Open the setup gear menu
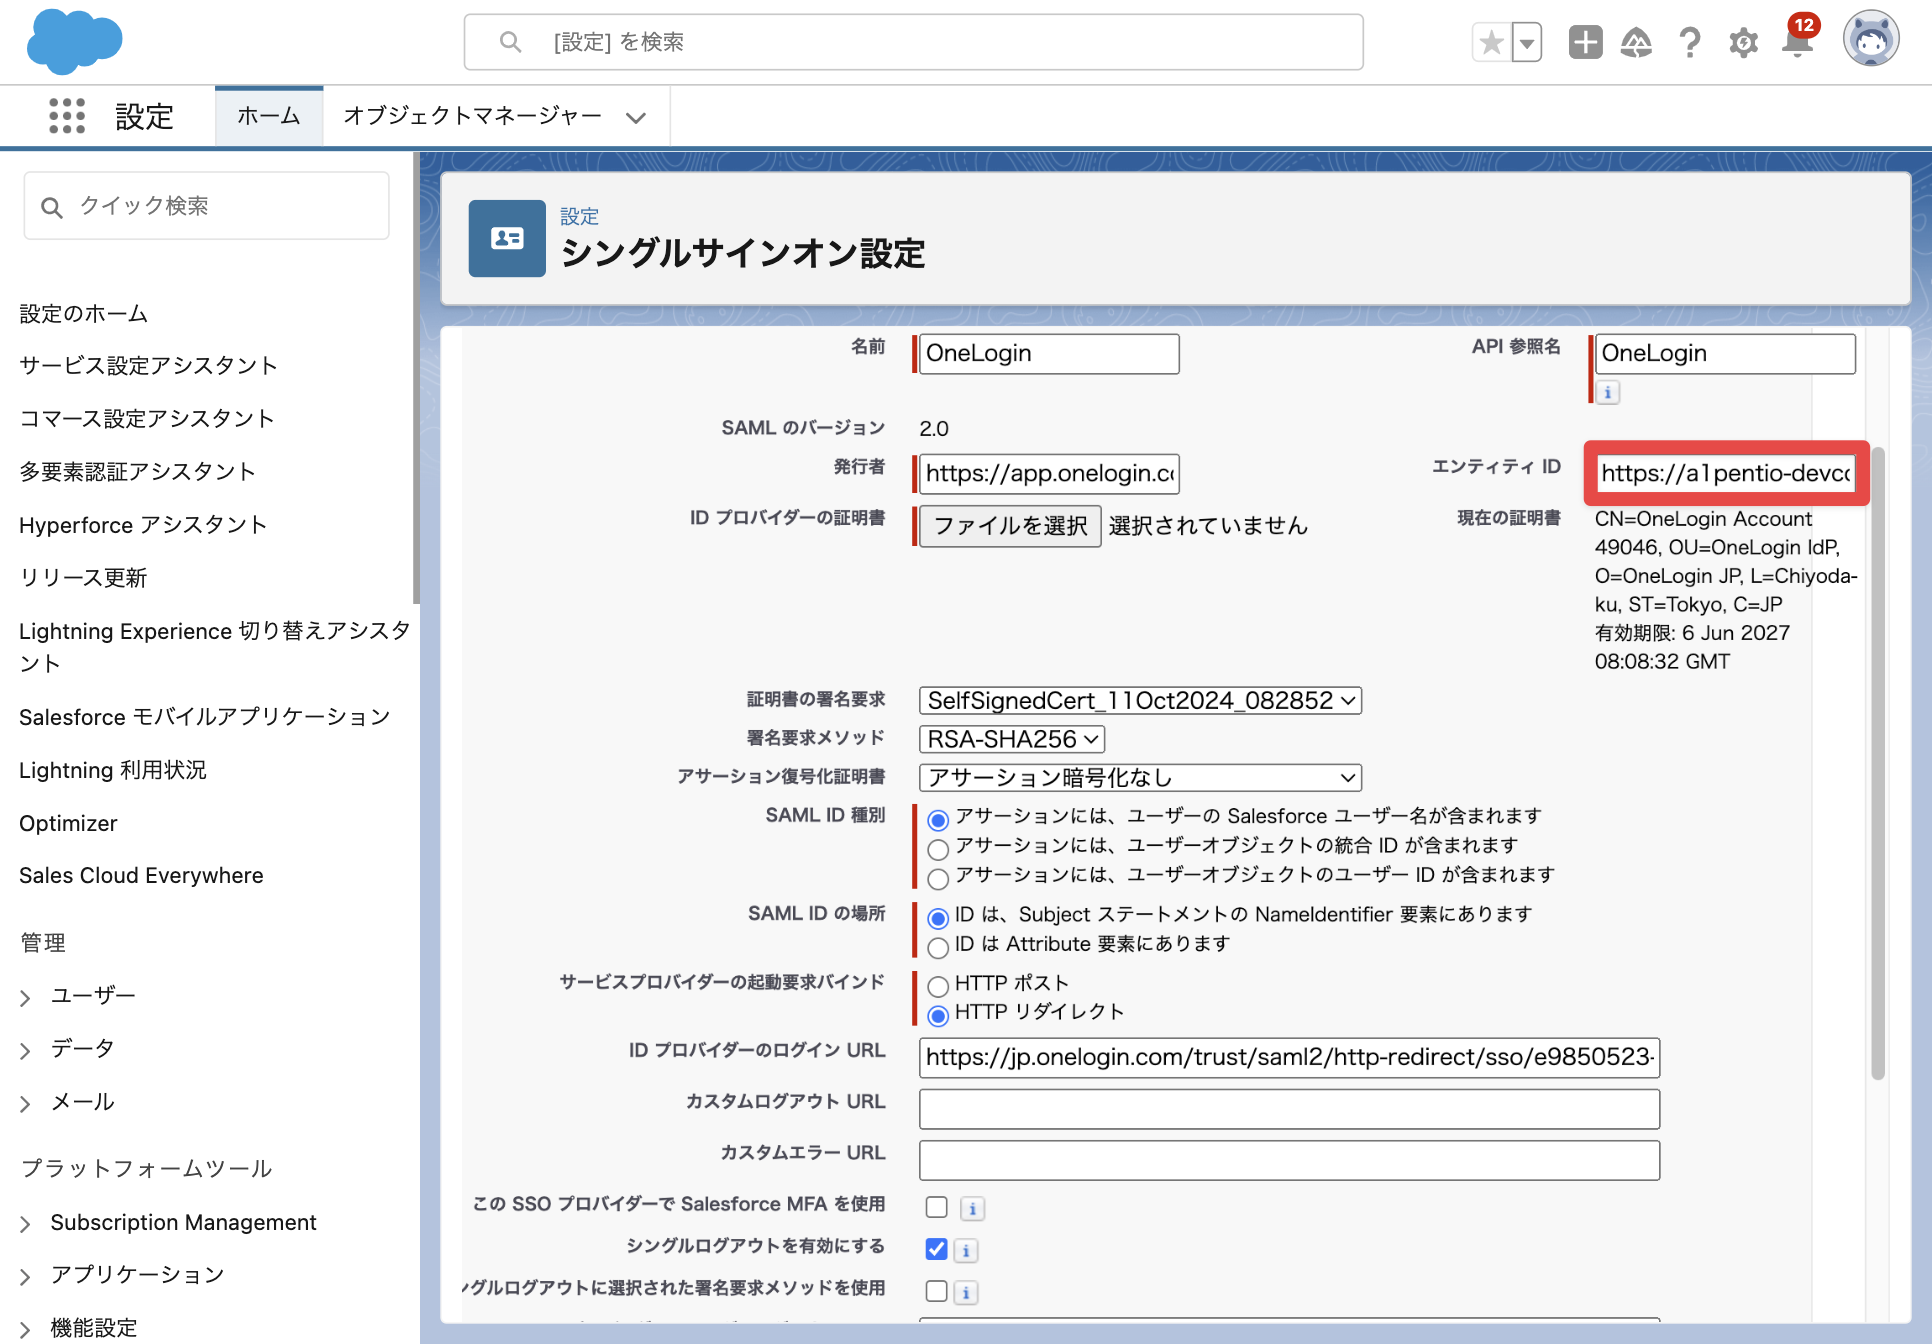The width and height of the screenshot is (1932, 1344). [1744, 42]
